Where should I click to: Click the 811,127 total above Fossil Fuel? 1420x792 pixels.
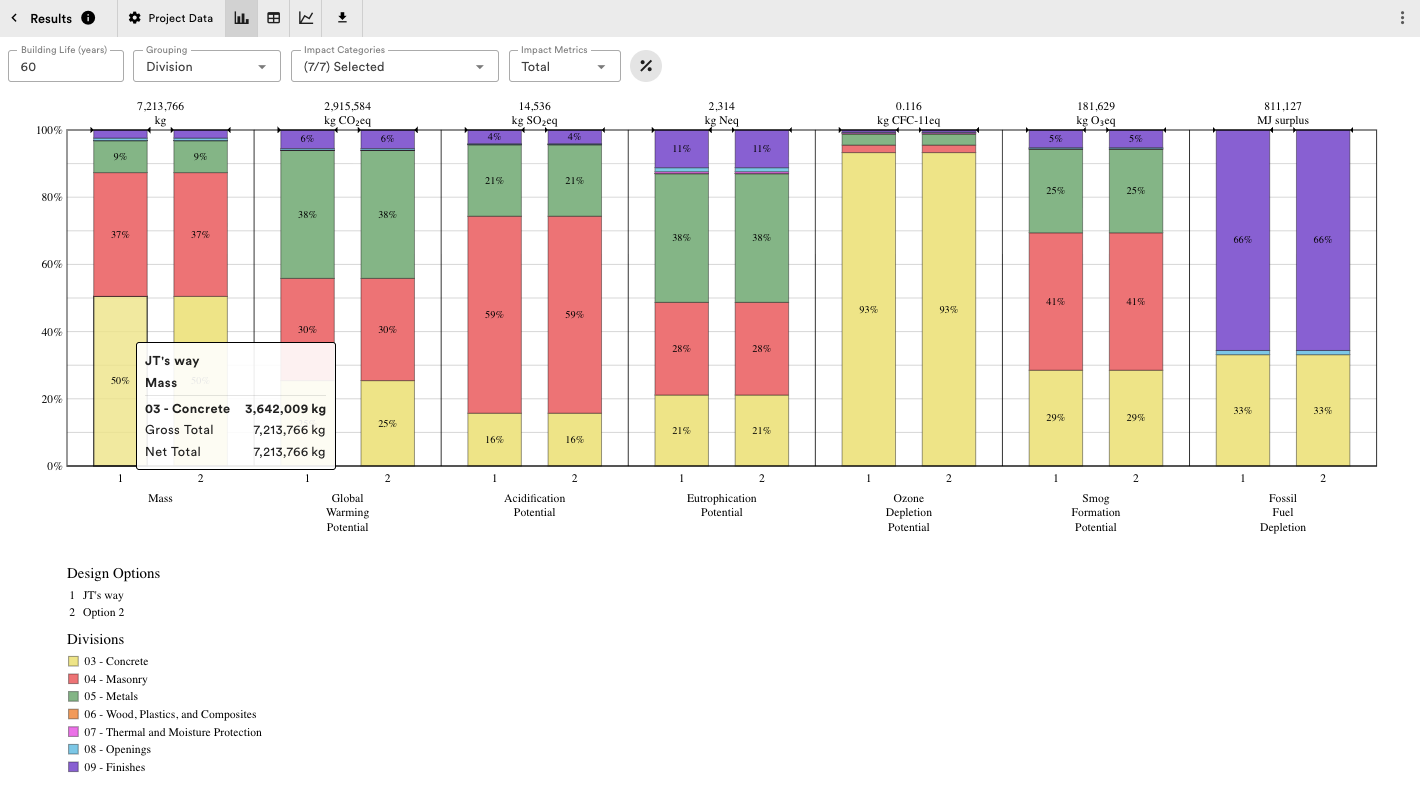[x=1283, y=106]
